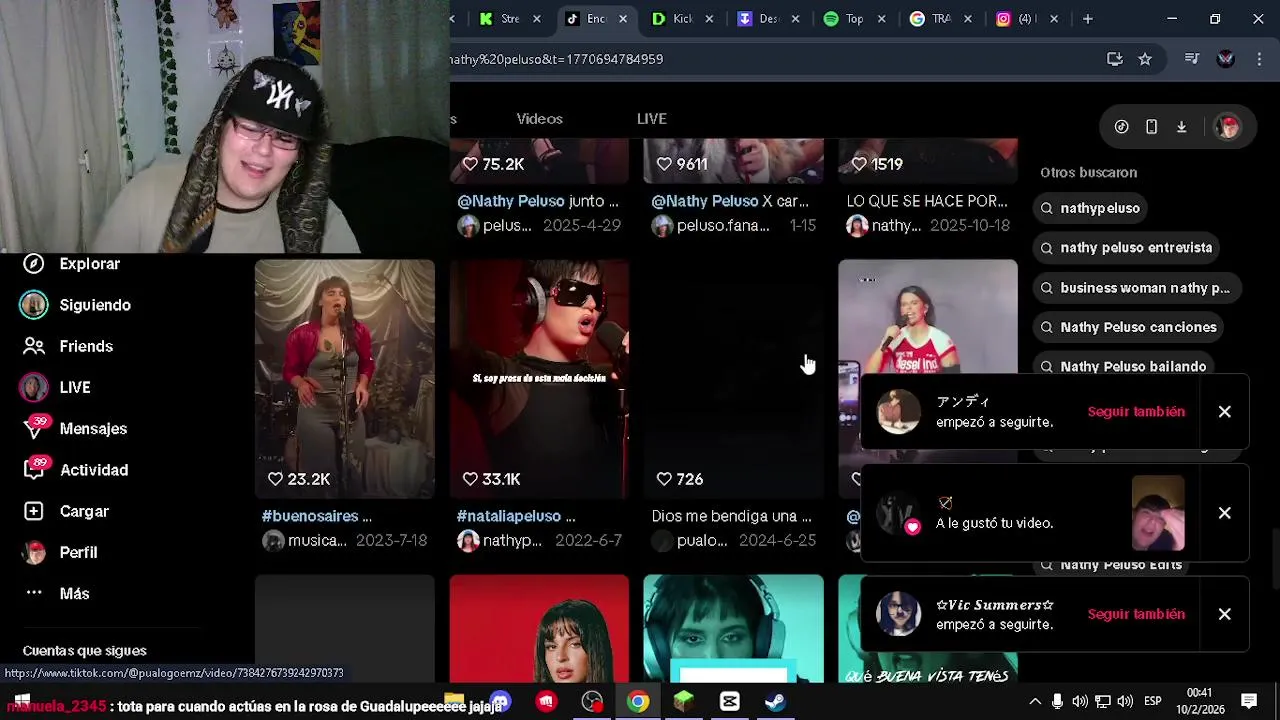The image size is (1280, 720).
Task: Open CapCut in the taskbar
Action: coord(729,702)
